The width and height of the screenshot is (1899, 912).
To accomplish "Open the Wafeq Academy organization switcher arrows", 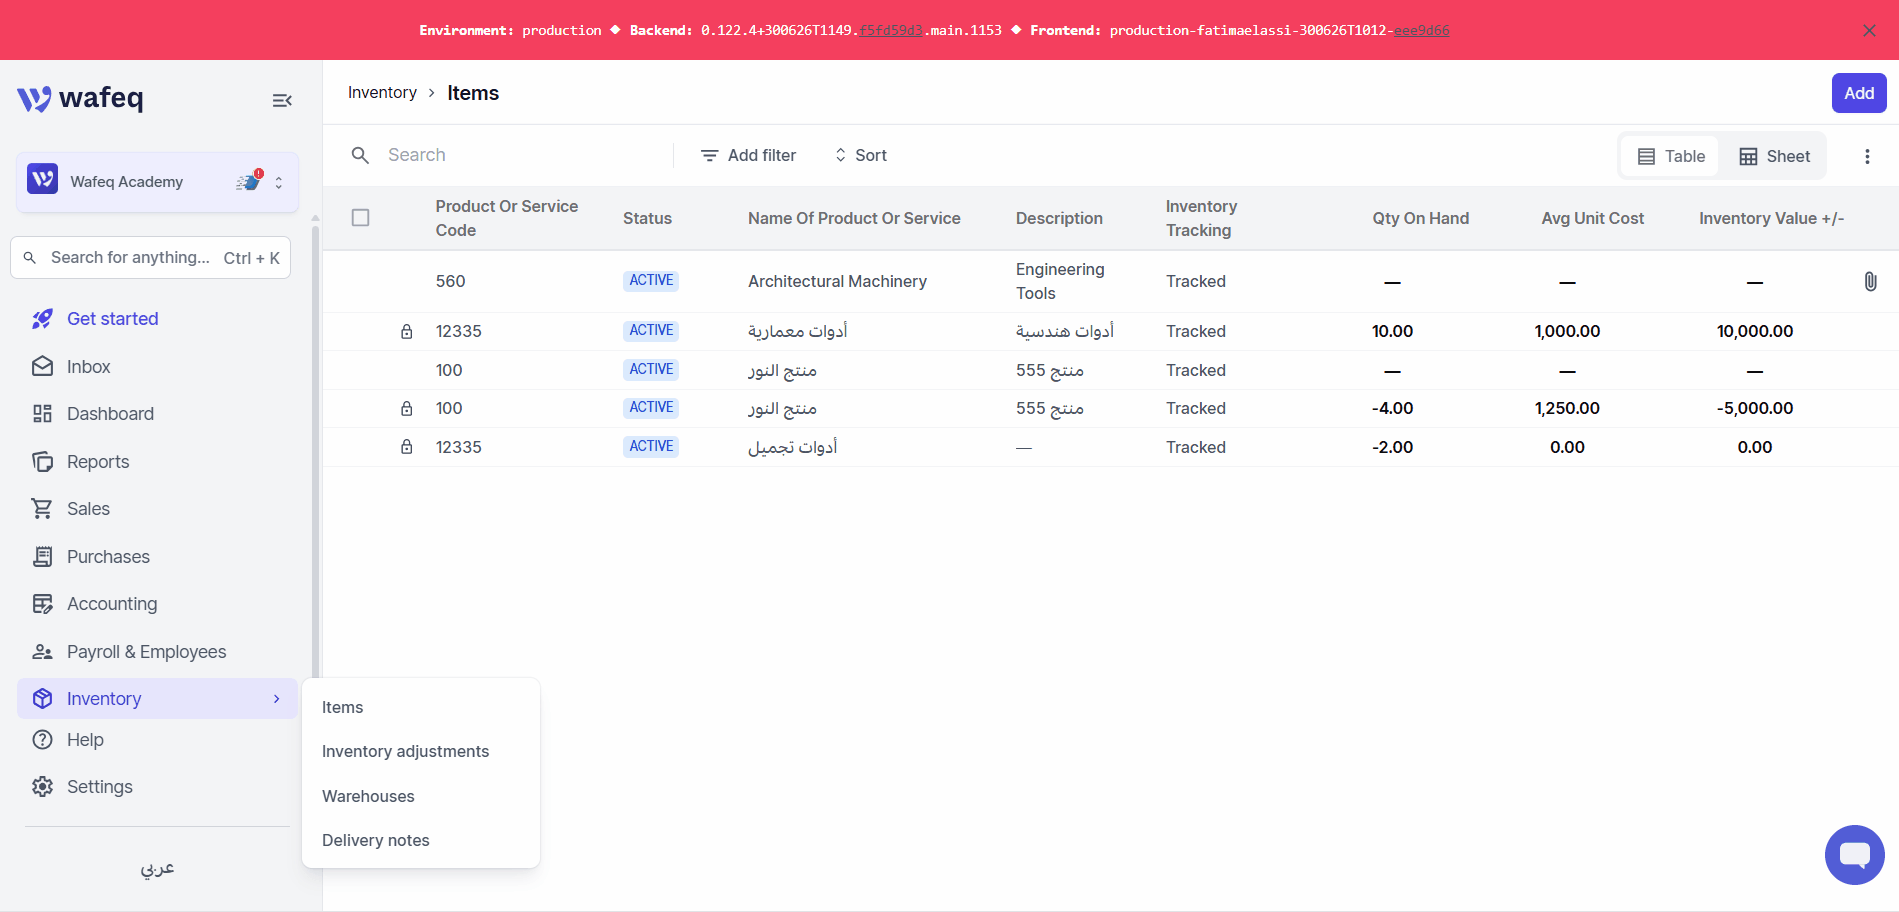I will (x=279, y=183).
